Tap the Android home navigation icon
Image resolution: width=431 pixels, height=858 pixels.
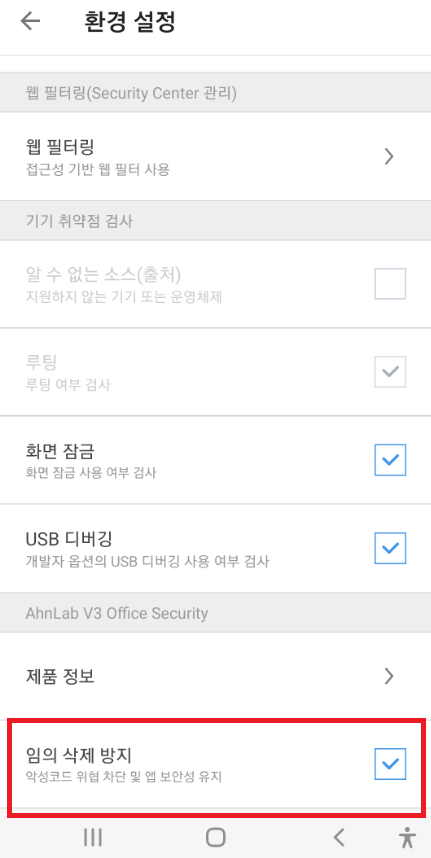(216, 837)
